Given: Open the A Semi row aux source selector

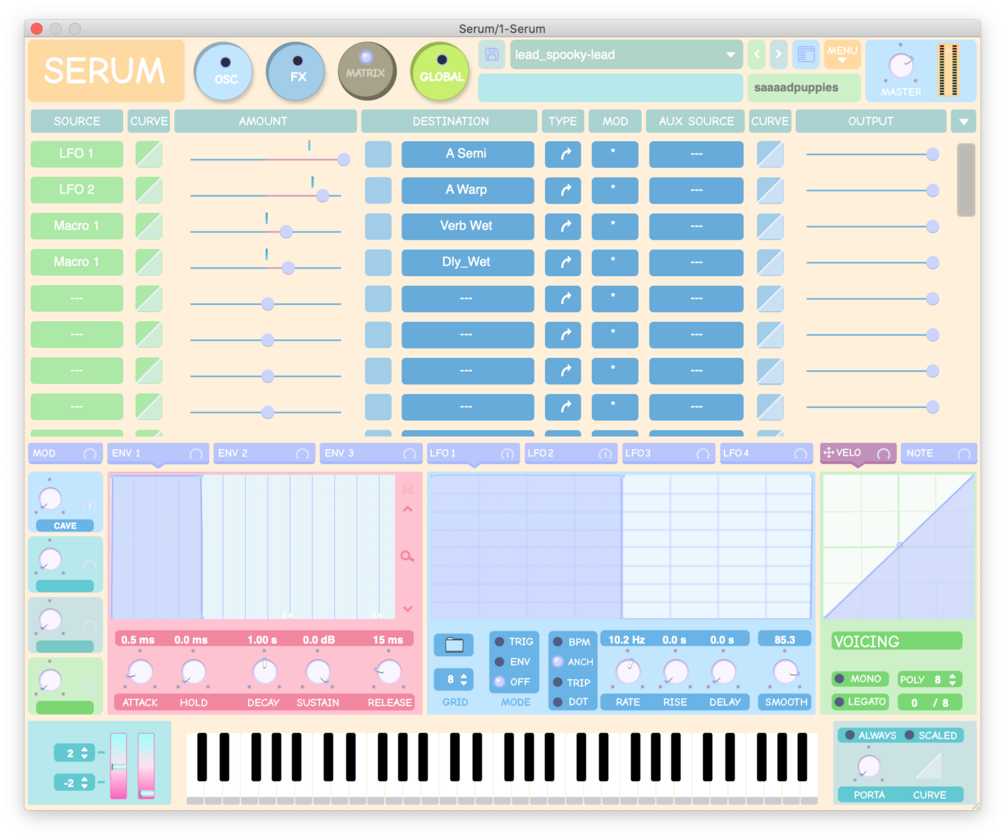Looking at the screenshot, I should pyautogui.click(x=696, y=154).
